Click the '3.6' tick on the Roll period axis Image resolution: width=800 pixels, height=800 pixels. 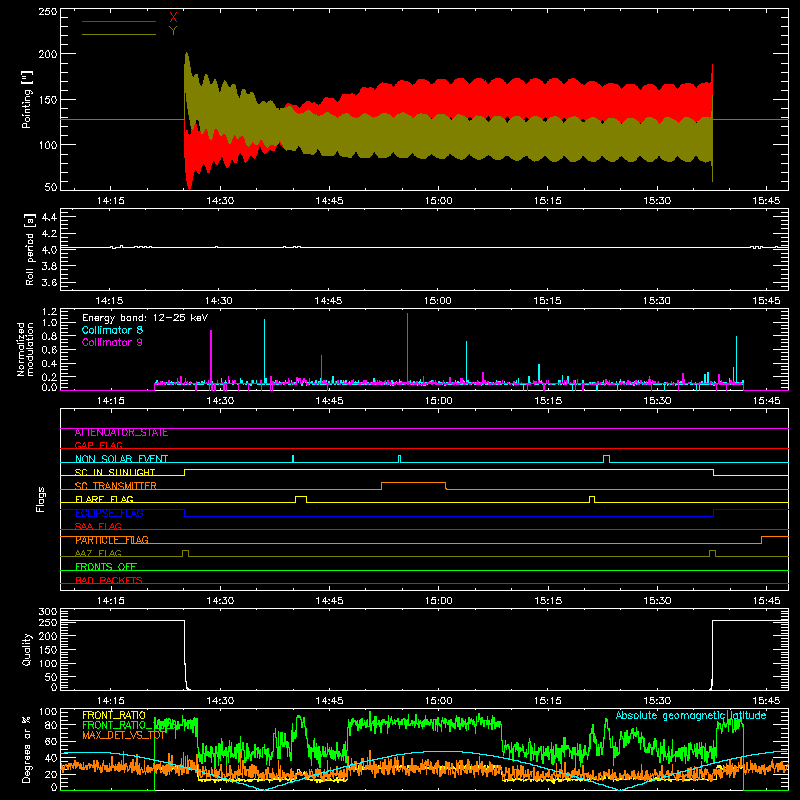[x=49, y=282]
